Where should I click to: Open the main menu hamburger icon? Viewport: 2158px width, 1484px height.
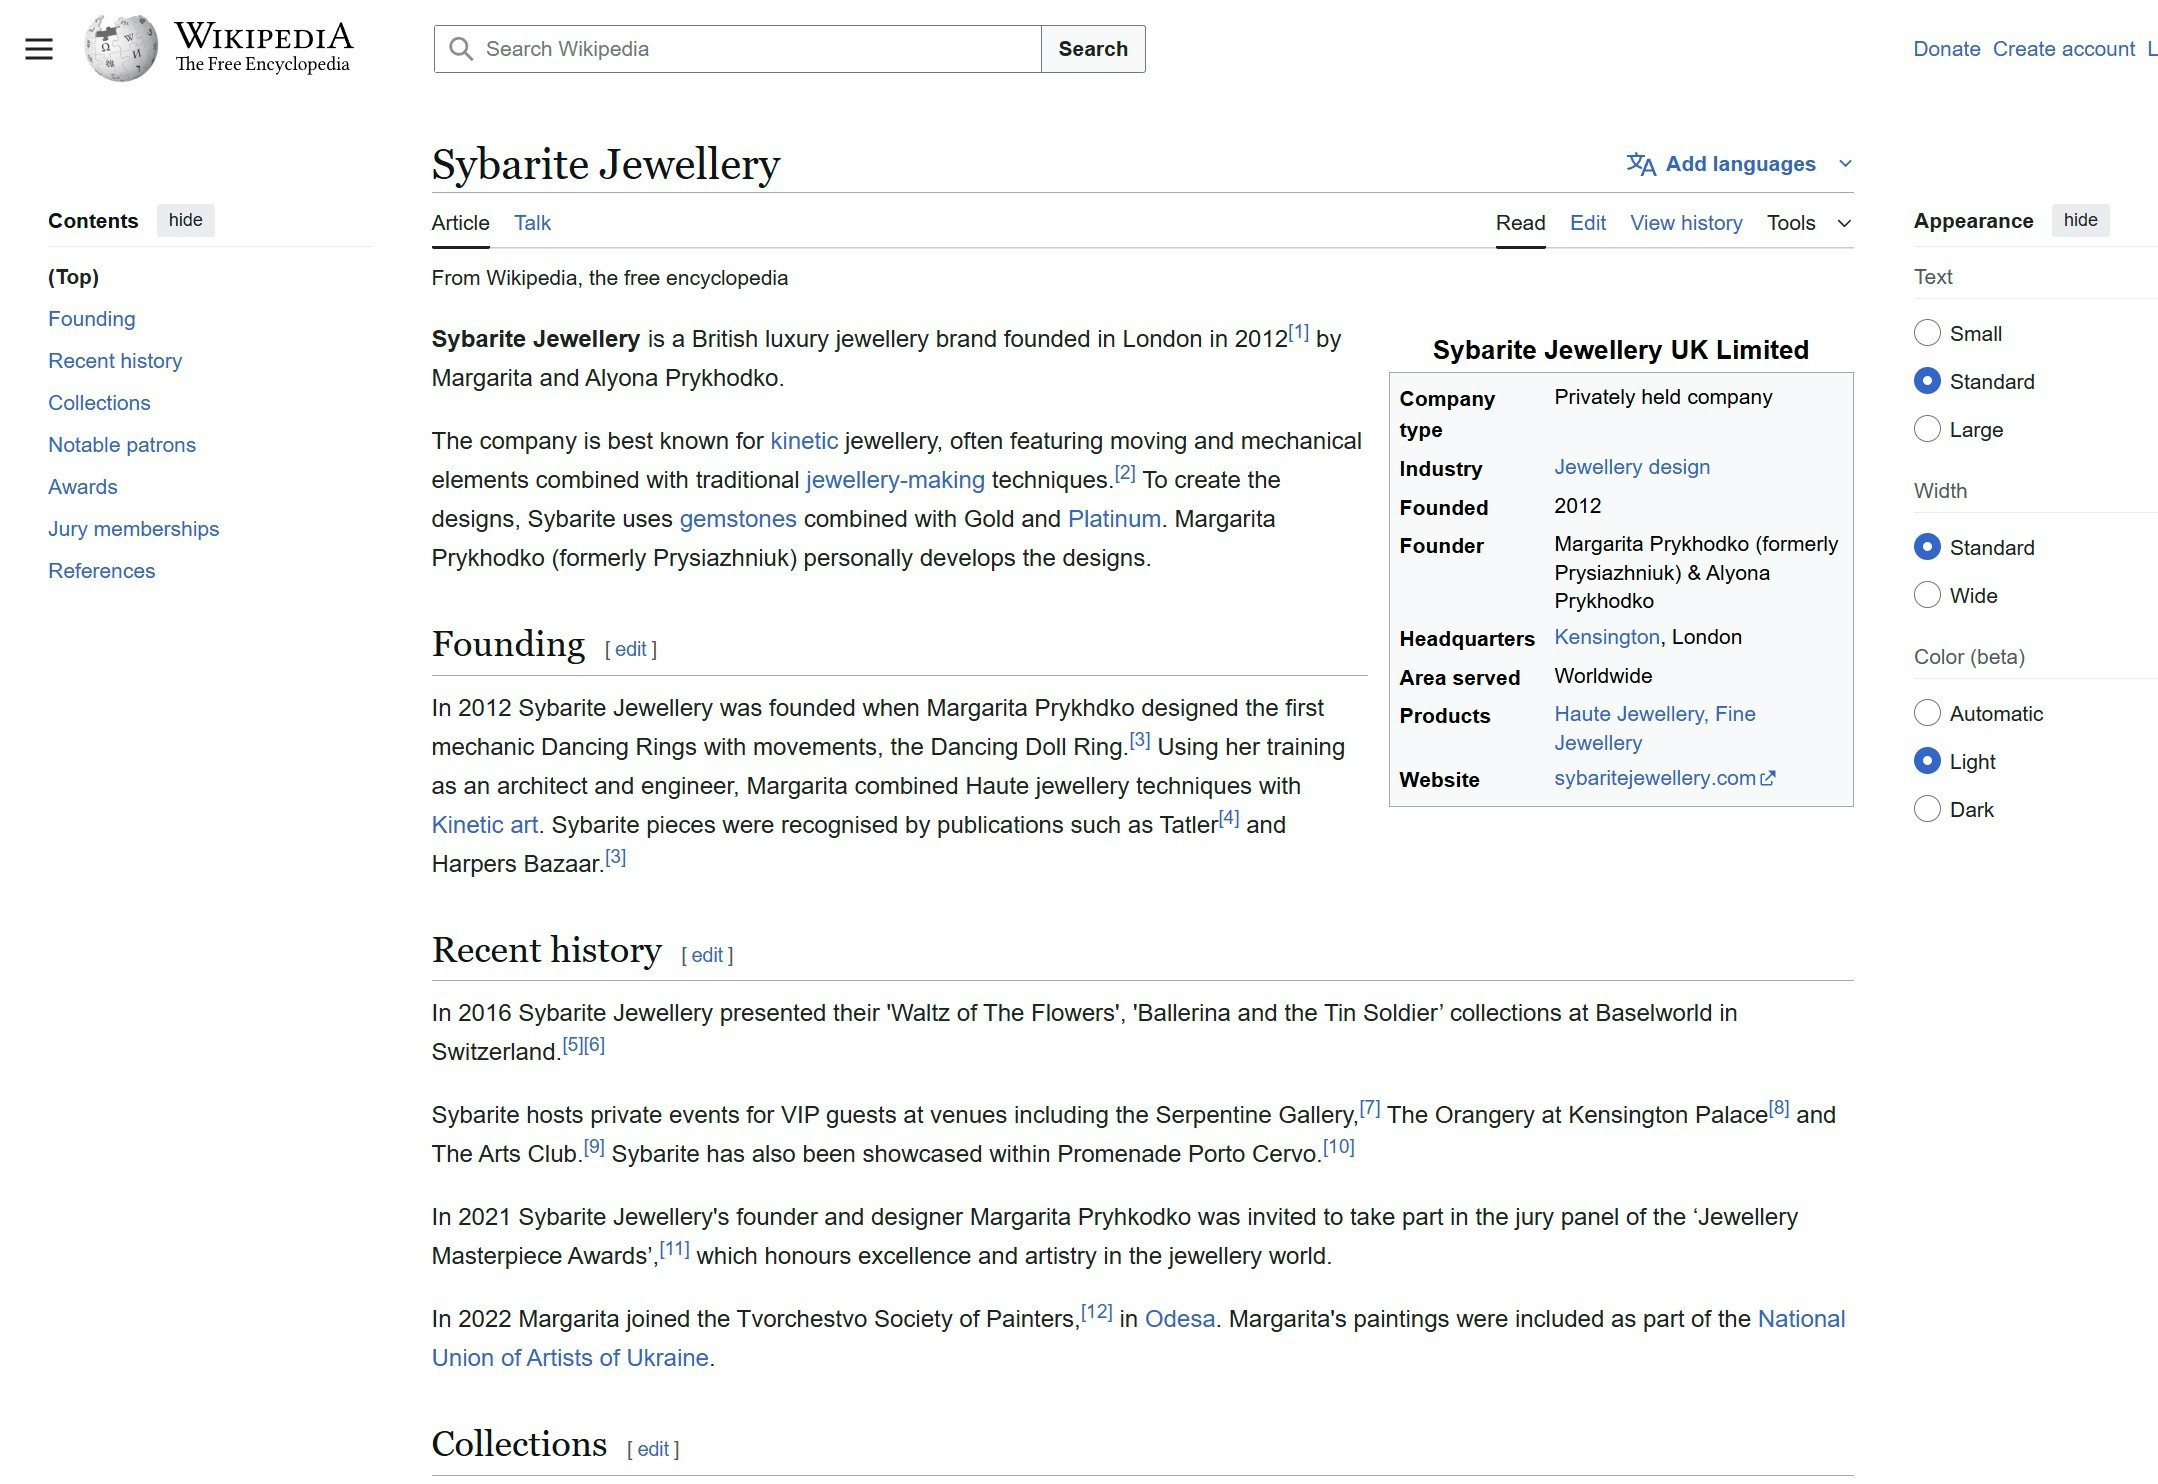(39, 49)
